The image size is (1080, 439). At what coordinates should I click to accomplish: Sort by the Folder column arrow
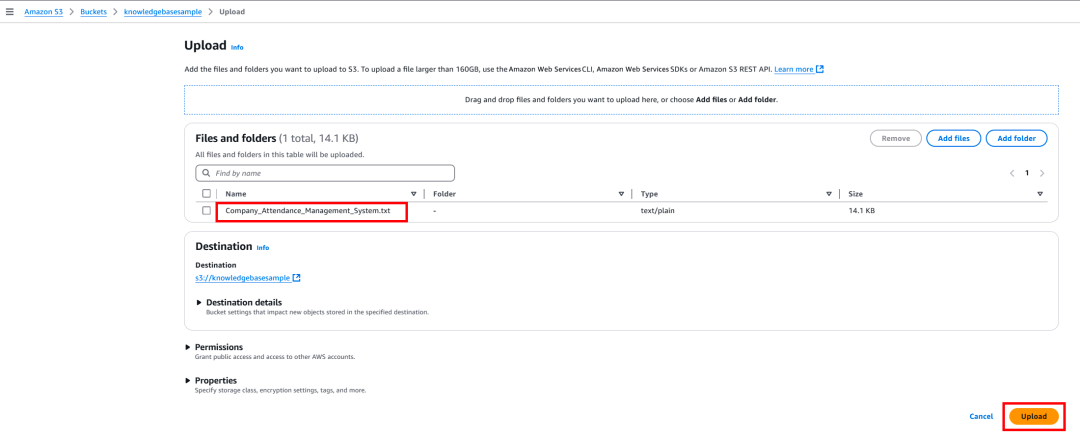(621, 194)
